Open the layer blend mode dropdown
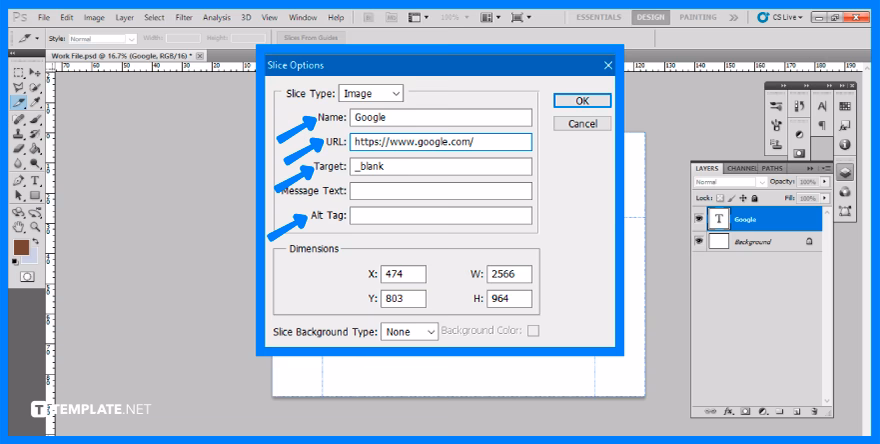 click(x=729, y=182)
